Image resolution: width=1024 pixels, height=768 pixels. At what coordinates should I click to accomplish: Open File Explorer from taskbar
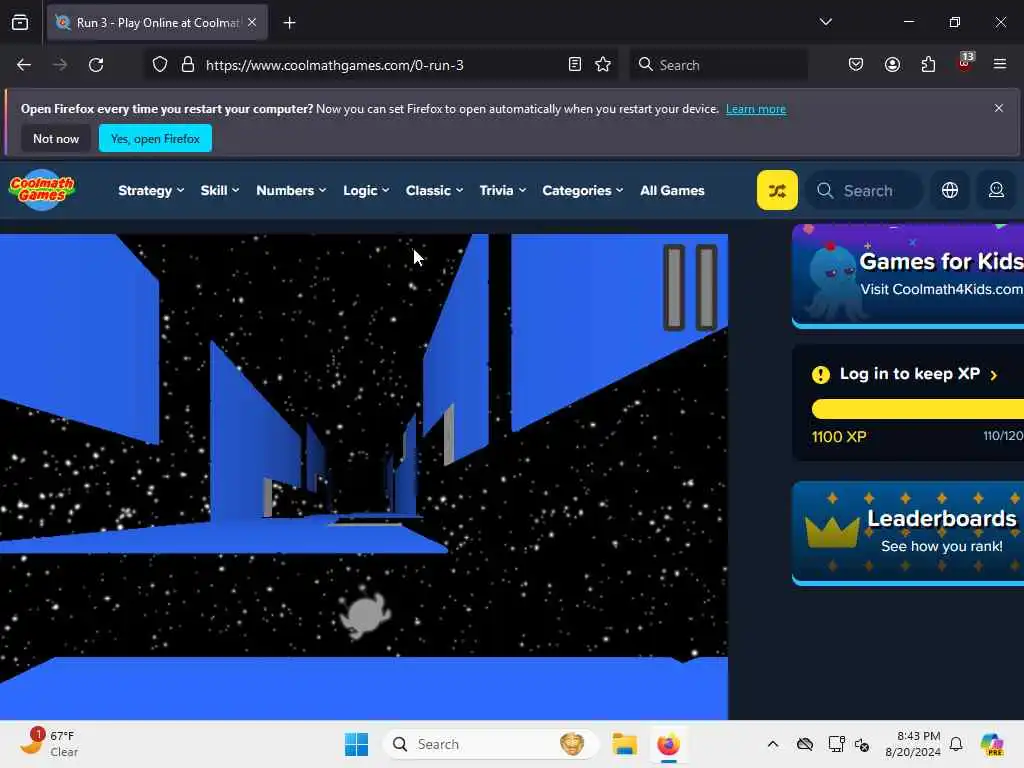[624, 744]
